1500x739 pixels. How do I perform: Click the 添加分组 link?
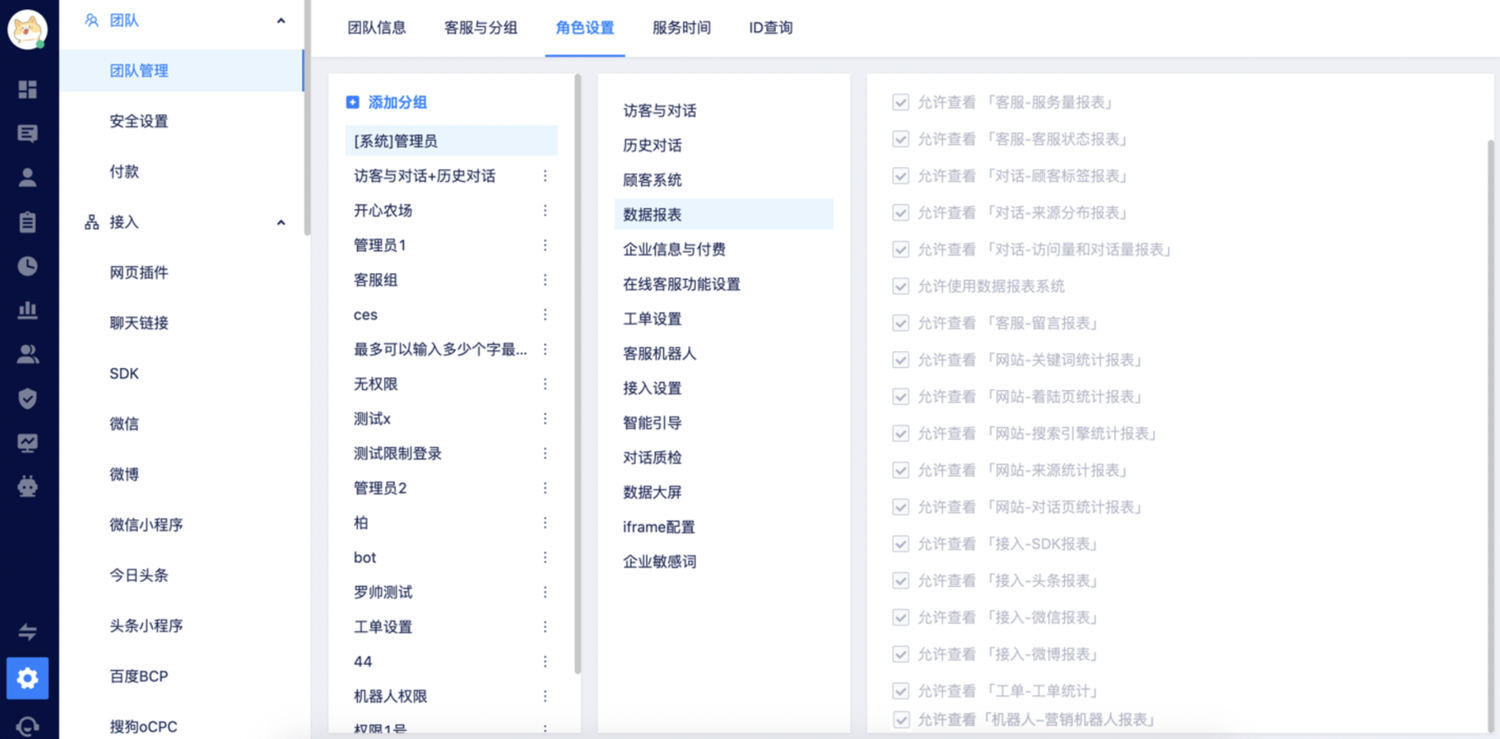398,102
